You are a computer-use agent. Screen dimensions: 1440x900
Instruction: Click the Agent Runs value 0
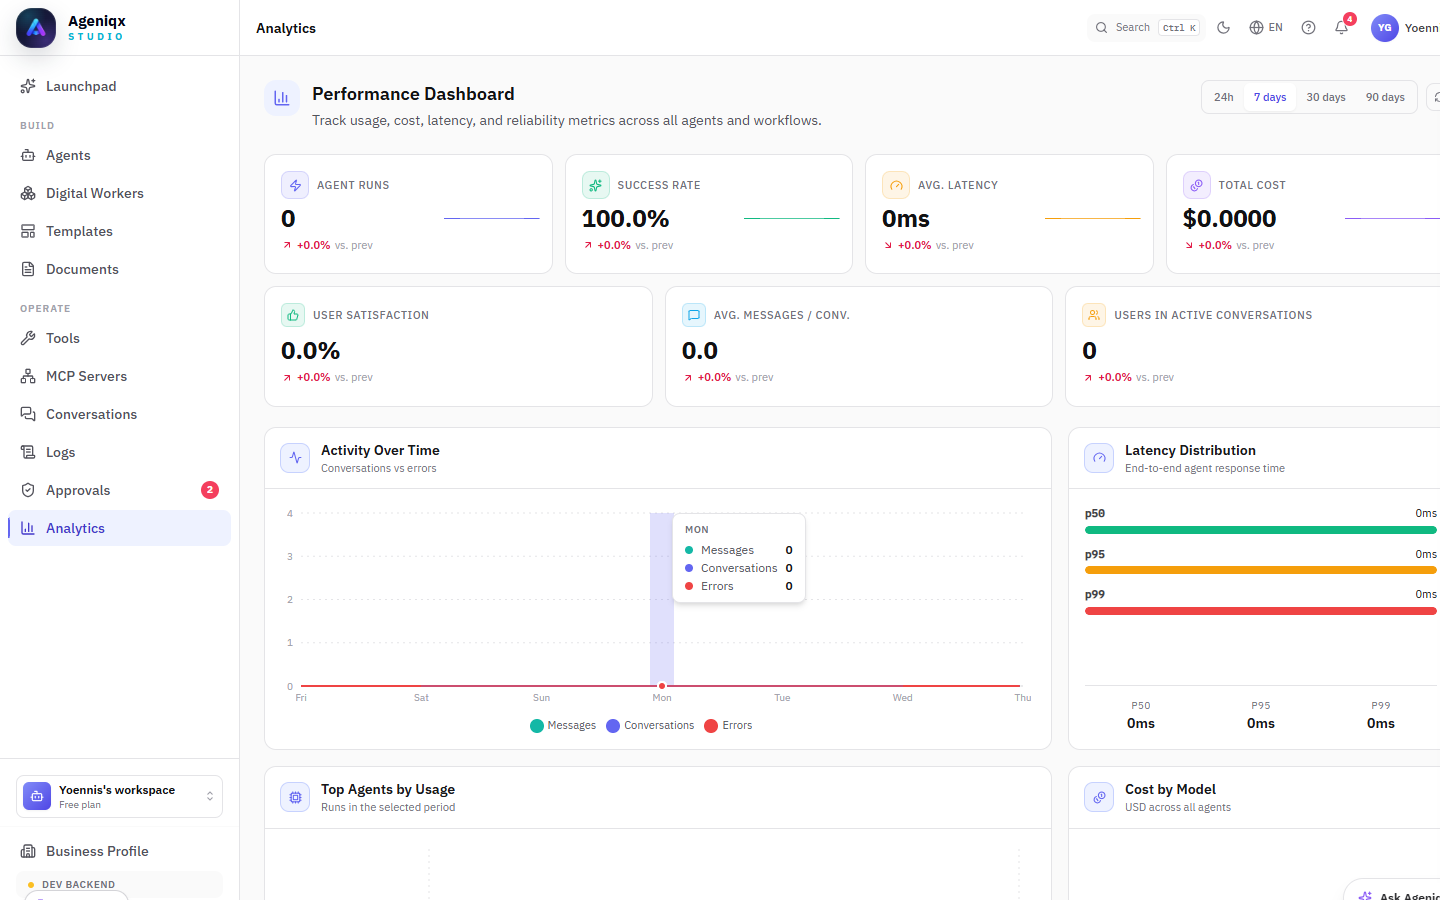(x=288, y=219)
